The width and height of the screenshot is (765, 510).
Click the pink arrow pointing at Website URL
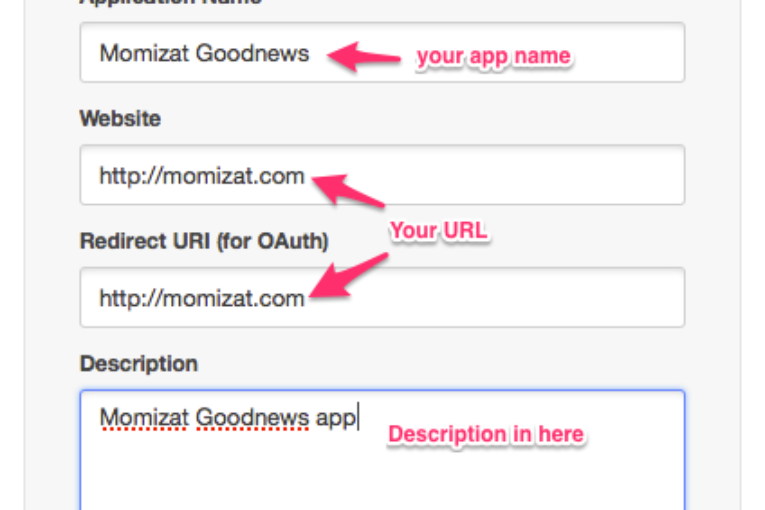click(348, 189)
